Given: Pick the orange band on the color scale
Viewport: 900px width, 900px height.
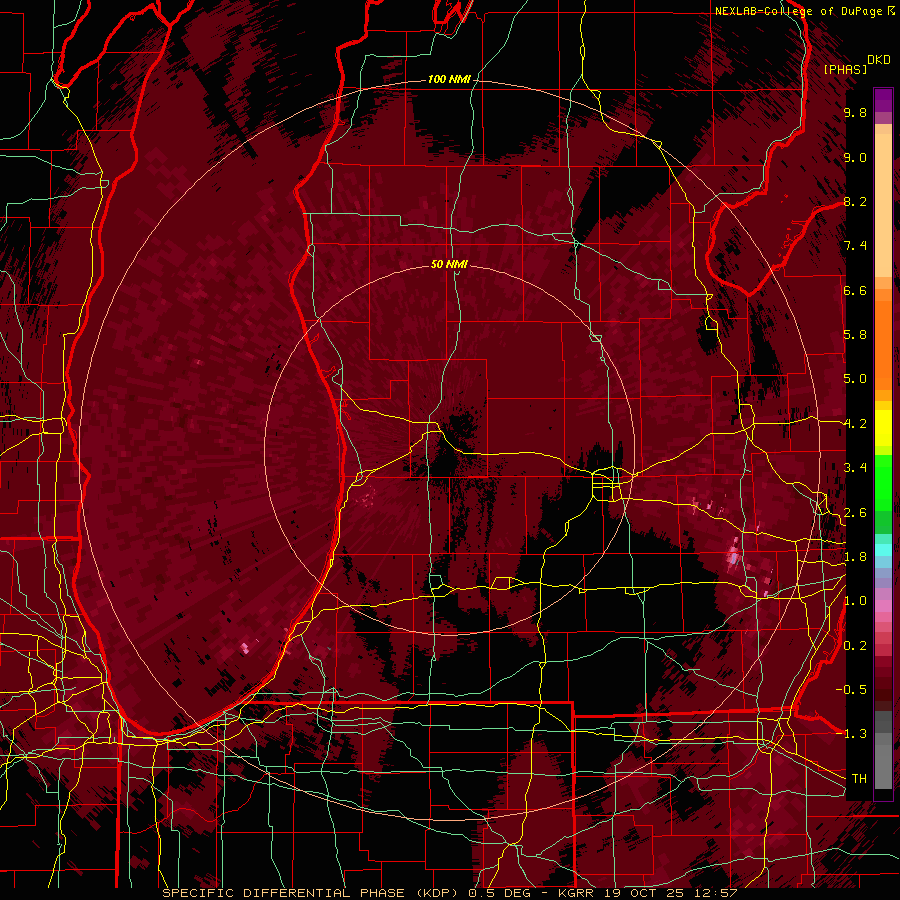Looking at the screenshot, I should pyautogui.click(x=883, y=344).
